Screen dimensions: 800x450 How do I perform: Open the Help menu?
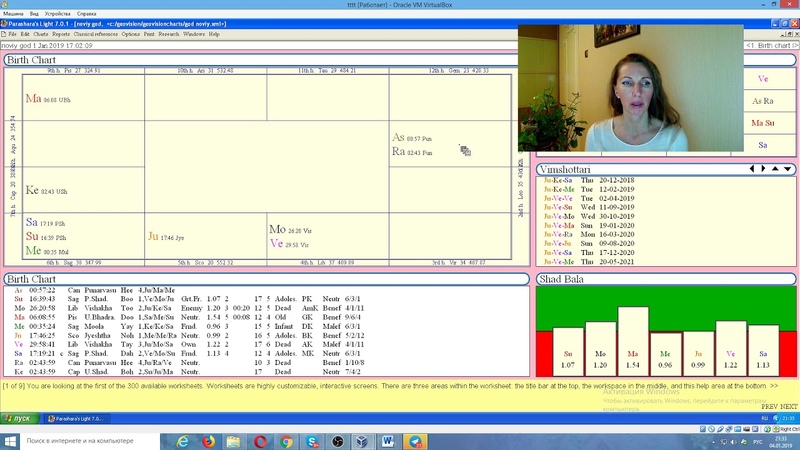pos(214,34)
